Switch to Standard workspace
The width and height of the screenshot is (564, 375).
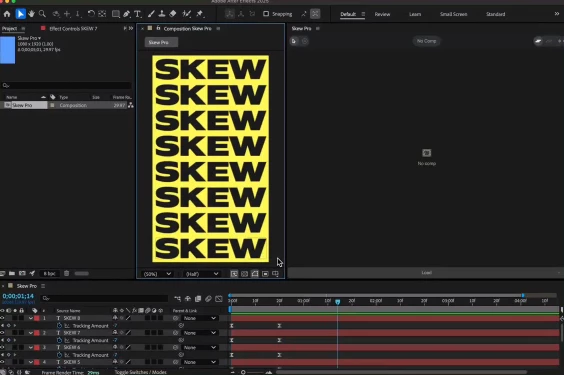[496, 14]
